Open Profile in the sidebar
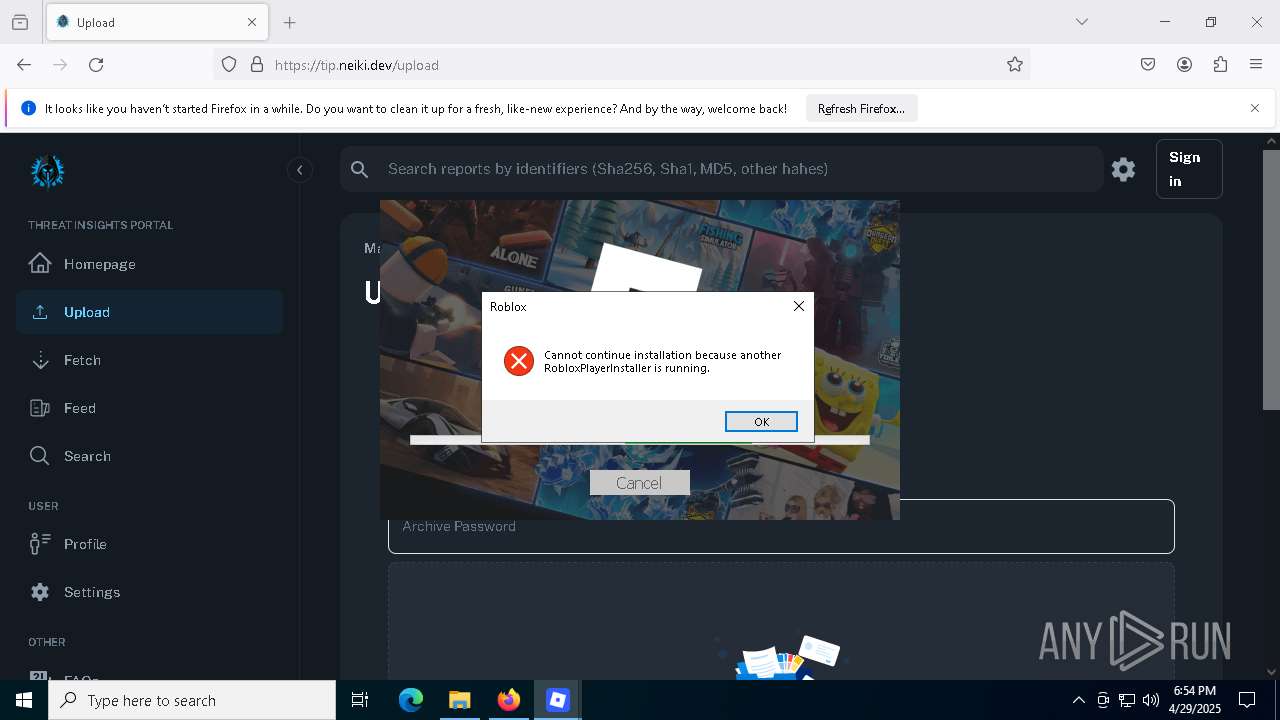The height and width of the screenshot is (720, 1280). (149, 544)
